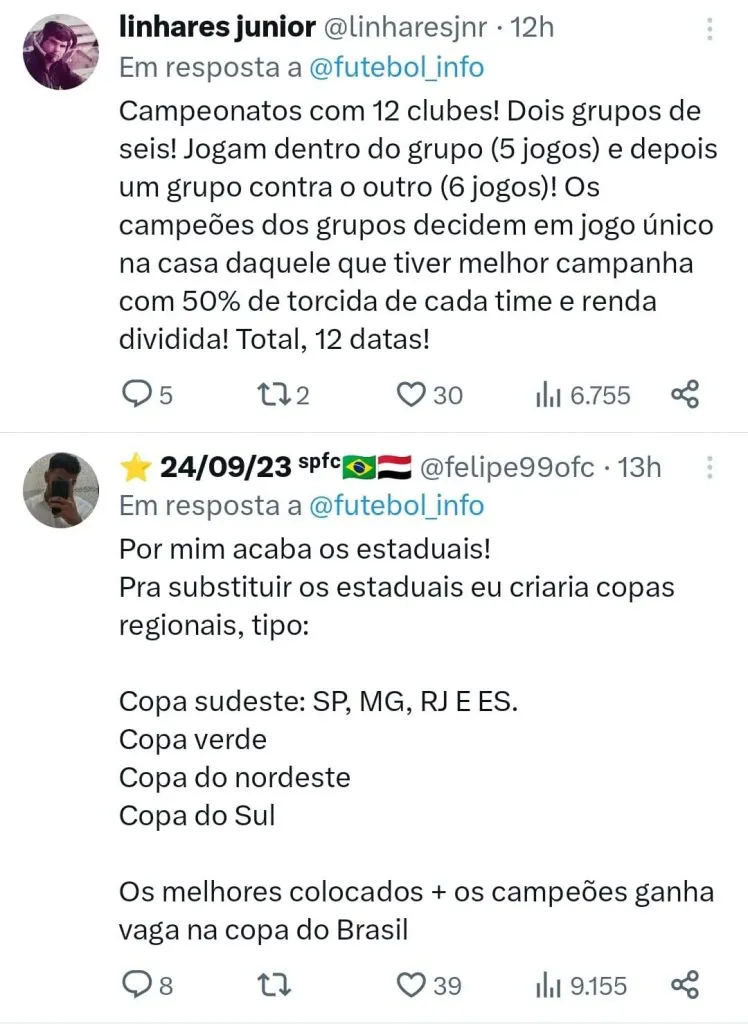The width and height of the screenshot is (748, 1024).
Task: Open more options for felipe99ofc's tweet
Action: pos(711,467)
